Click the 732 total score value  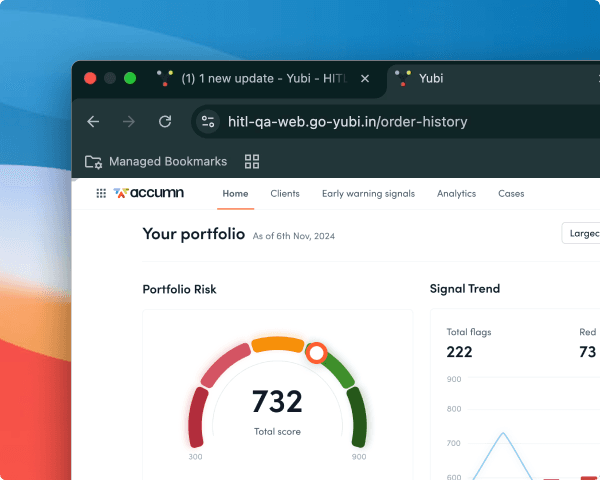point(277,402)
